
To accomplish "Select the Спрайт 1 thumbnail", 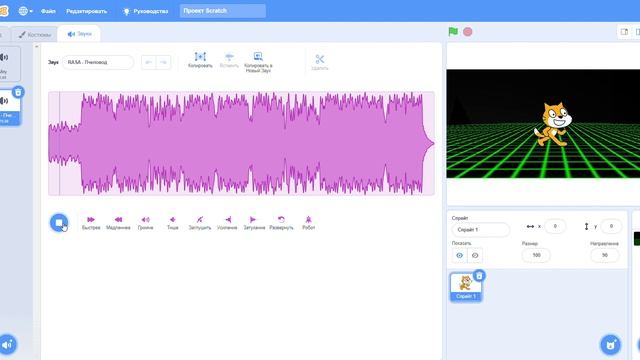I will tap(466, 287).
